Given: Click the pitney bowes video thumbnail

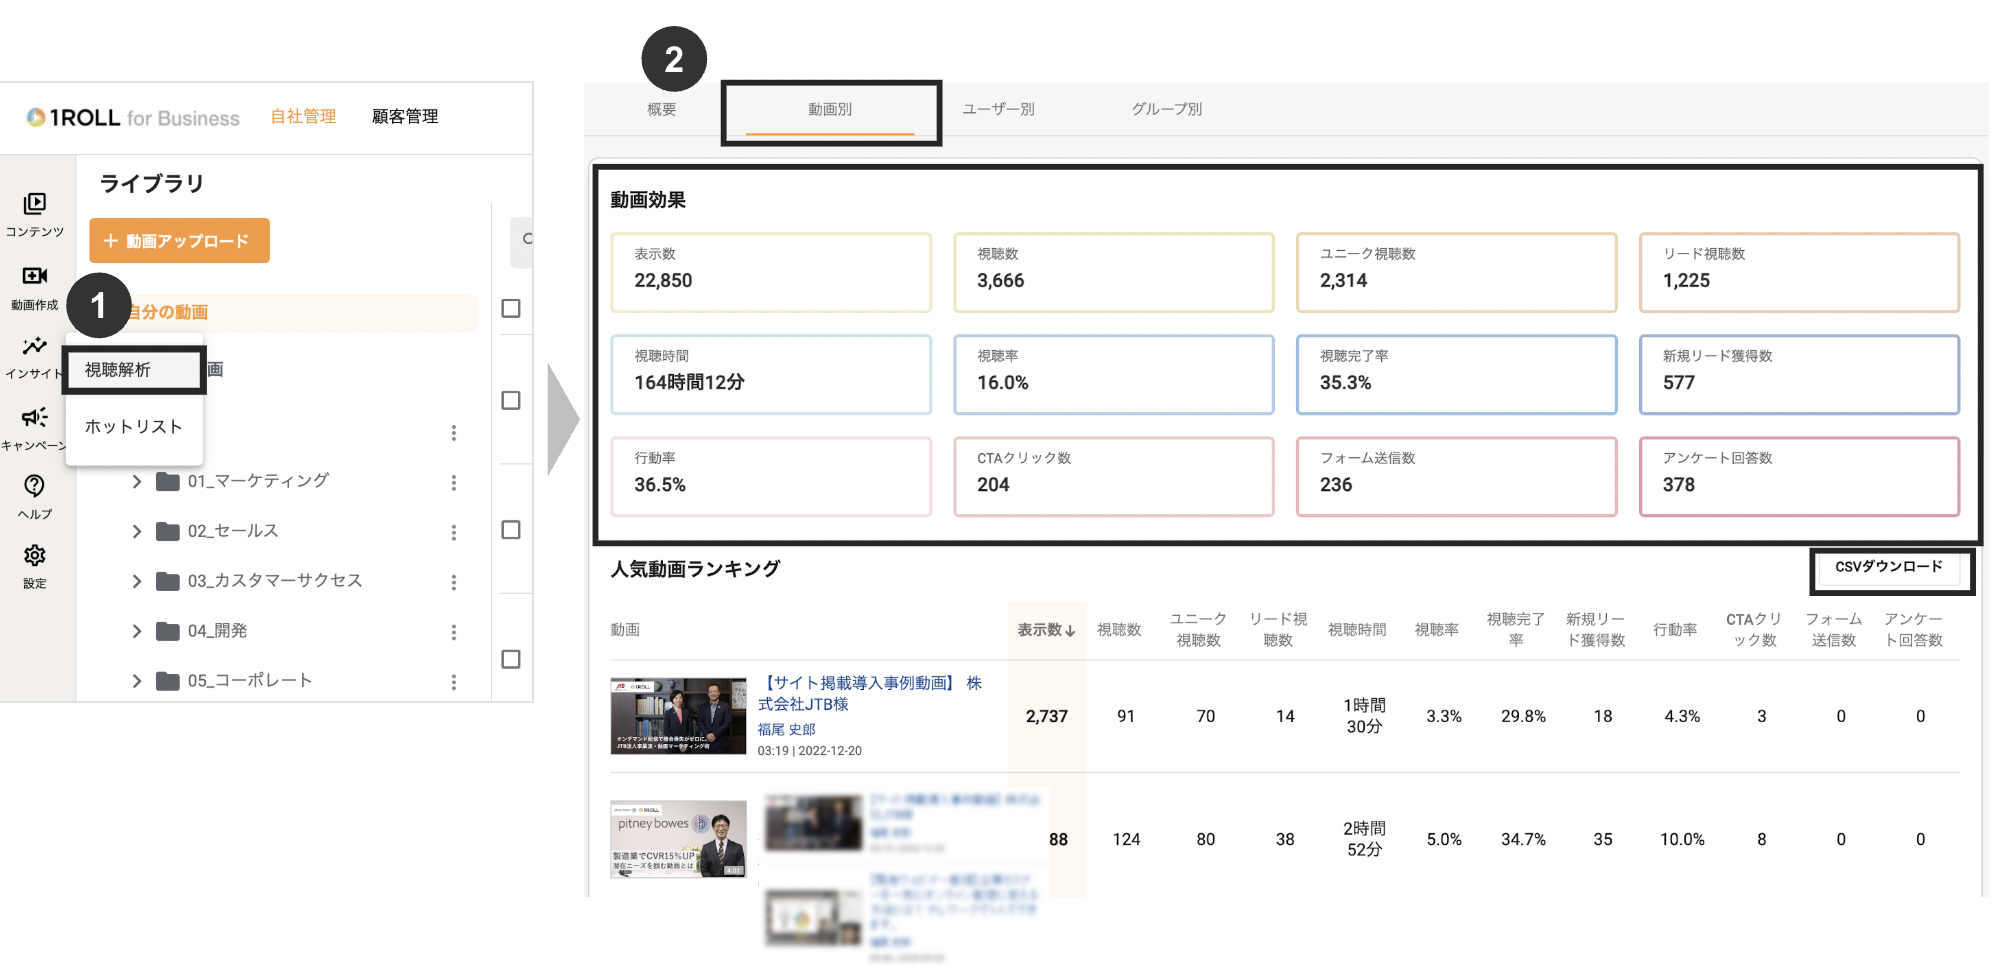Looking at the screenshot, I should pos(678,839).
